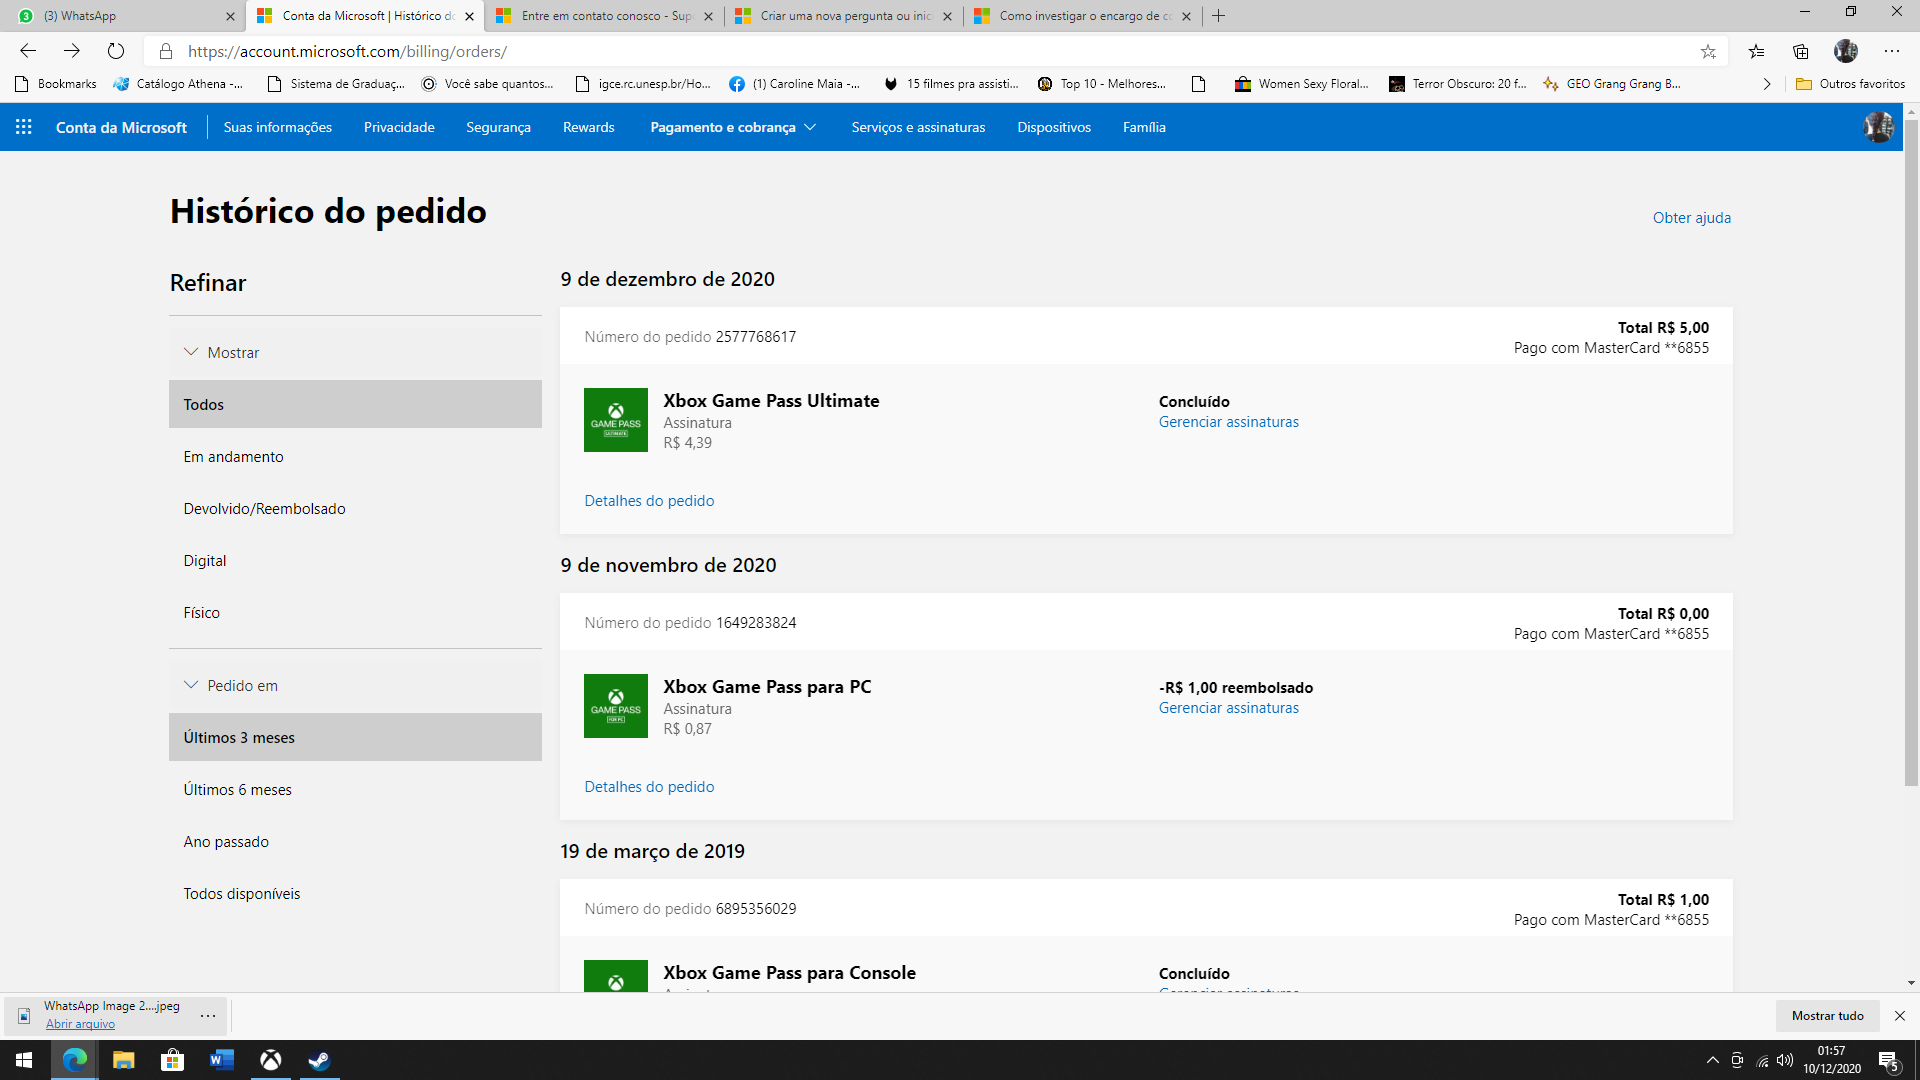Gerenciar assinaturas for Game Pass Ultimate
The height and width of the screenshot is (1080, 1920).
pyautogui.click(x=1228, y=422)
